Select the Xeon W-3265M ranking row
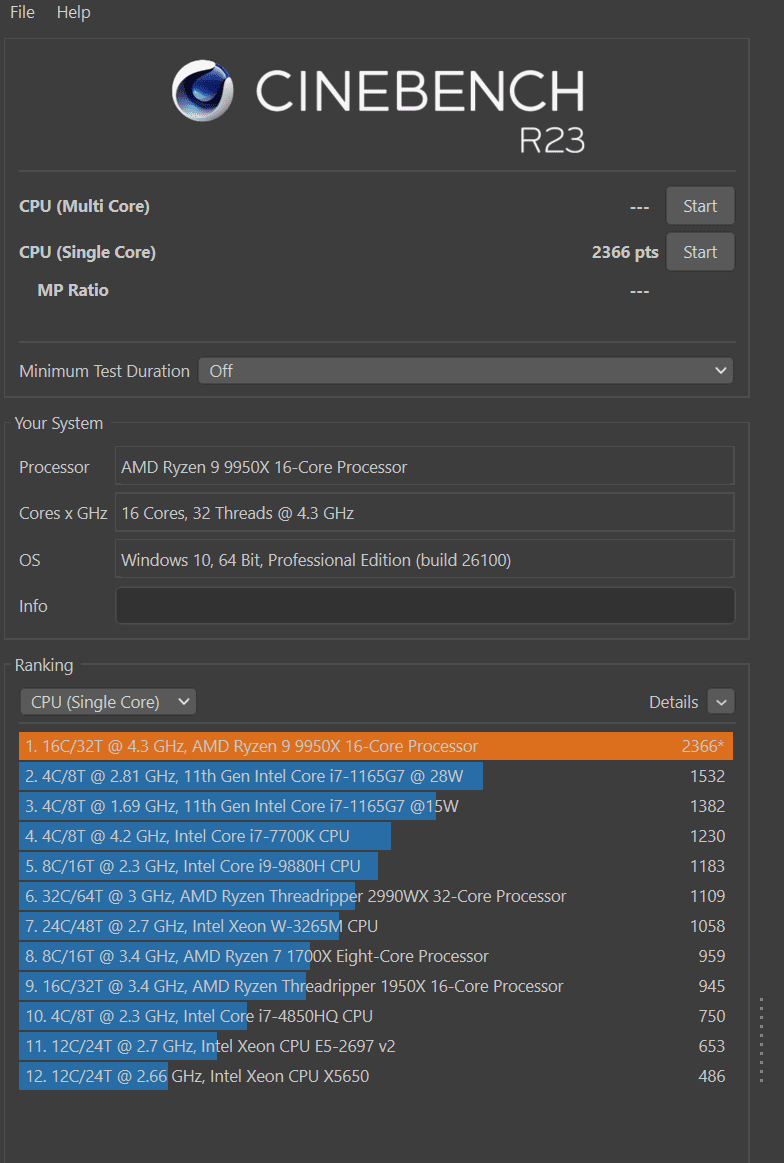 [x=376, y=926]
